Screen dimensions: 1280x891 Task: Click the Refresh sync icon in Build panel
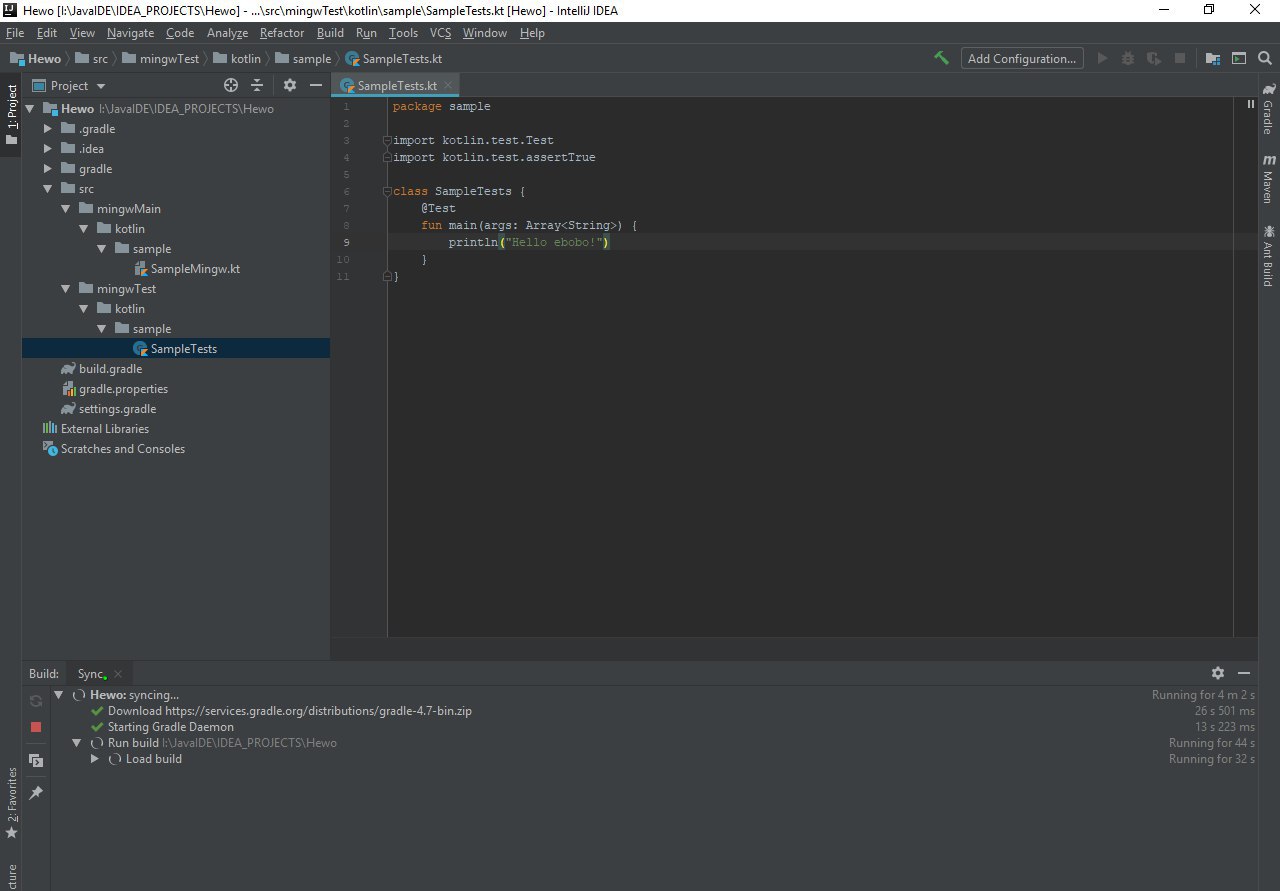[x=36, y=701]
